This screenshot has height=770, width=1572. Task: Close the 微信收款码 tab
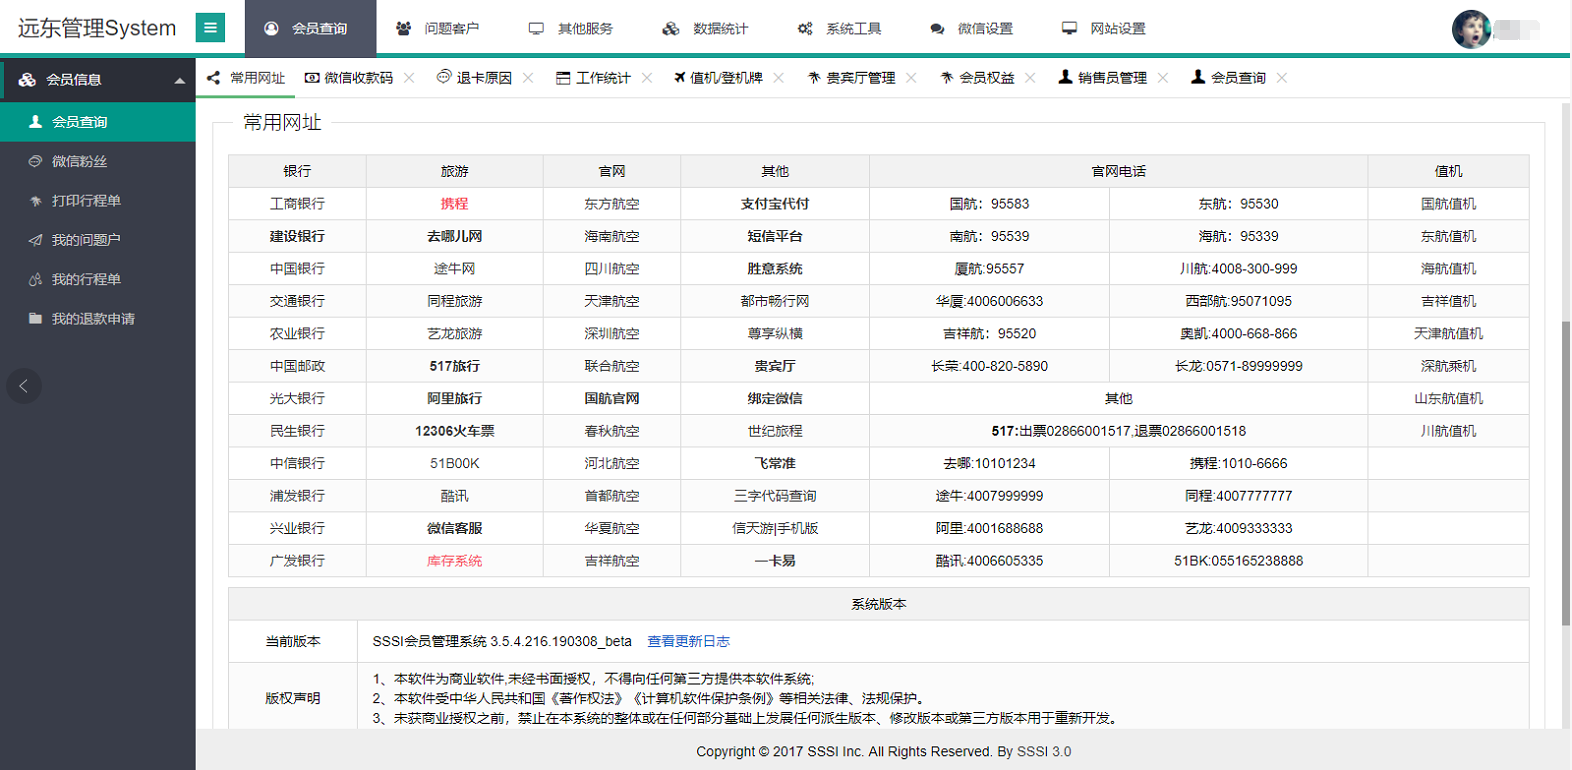[409, 78]
